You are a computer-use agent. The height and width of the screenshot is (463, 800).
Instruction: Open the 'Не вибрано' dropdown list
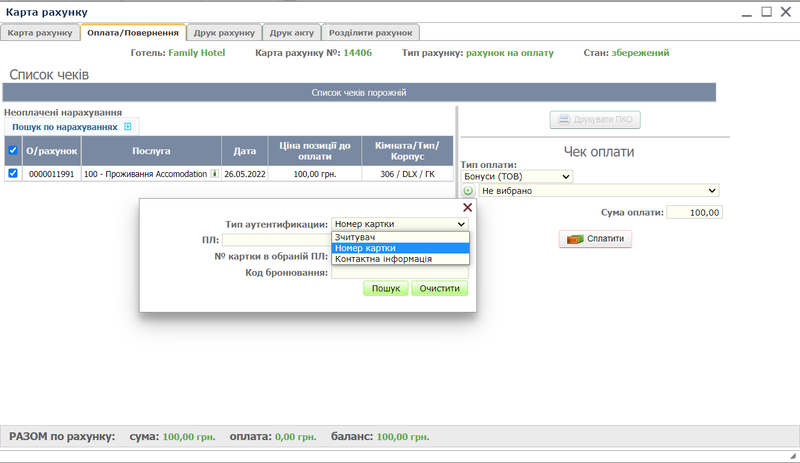599,190
